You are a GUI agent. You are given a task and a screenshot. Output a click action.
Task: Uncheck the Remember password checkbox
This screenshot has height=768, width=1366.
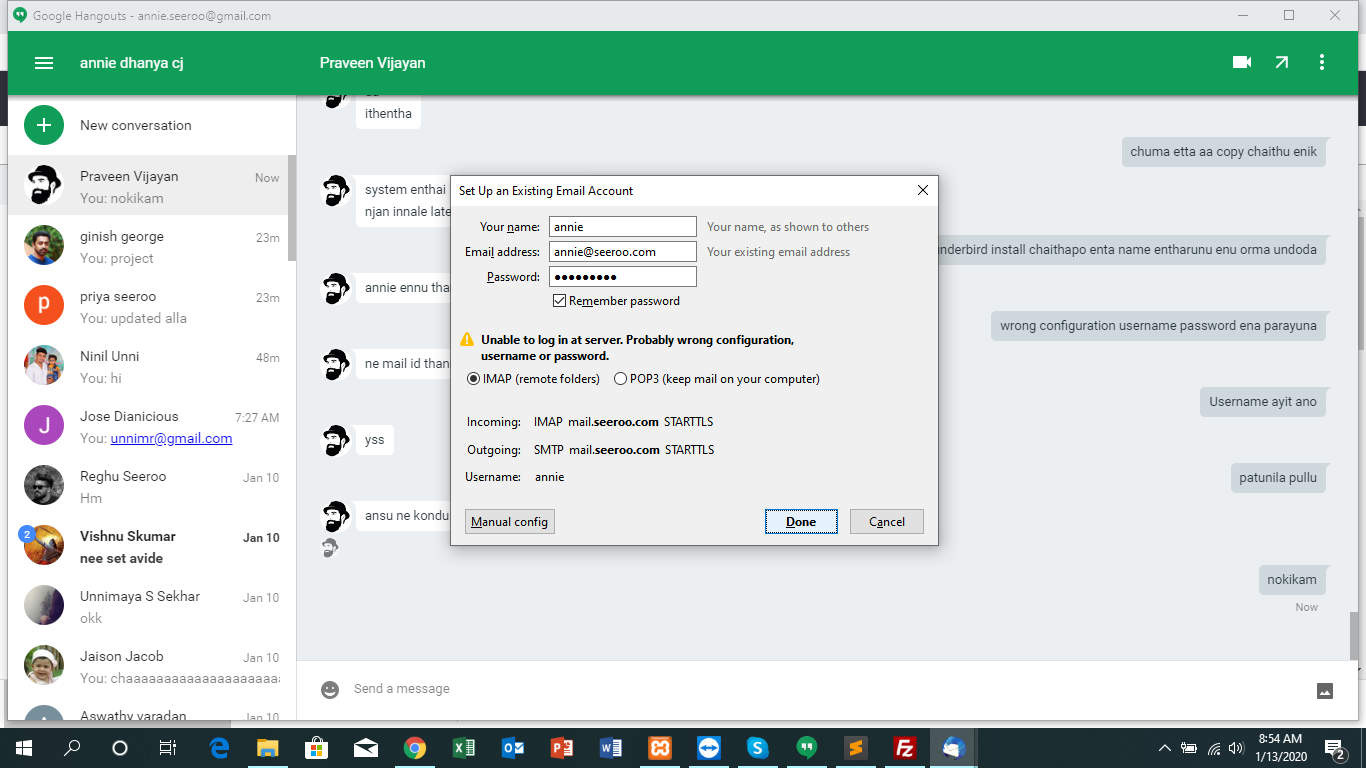click(559, 301)
